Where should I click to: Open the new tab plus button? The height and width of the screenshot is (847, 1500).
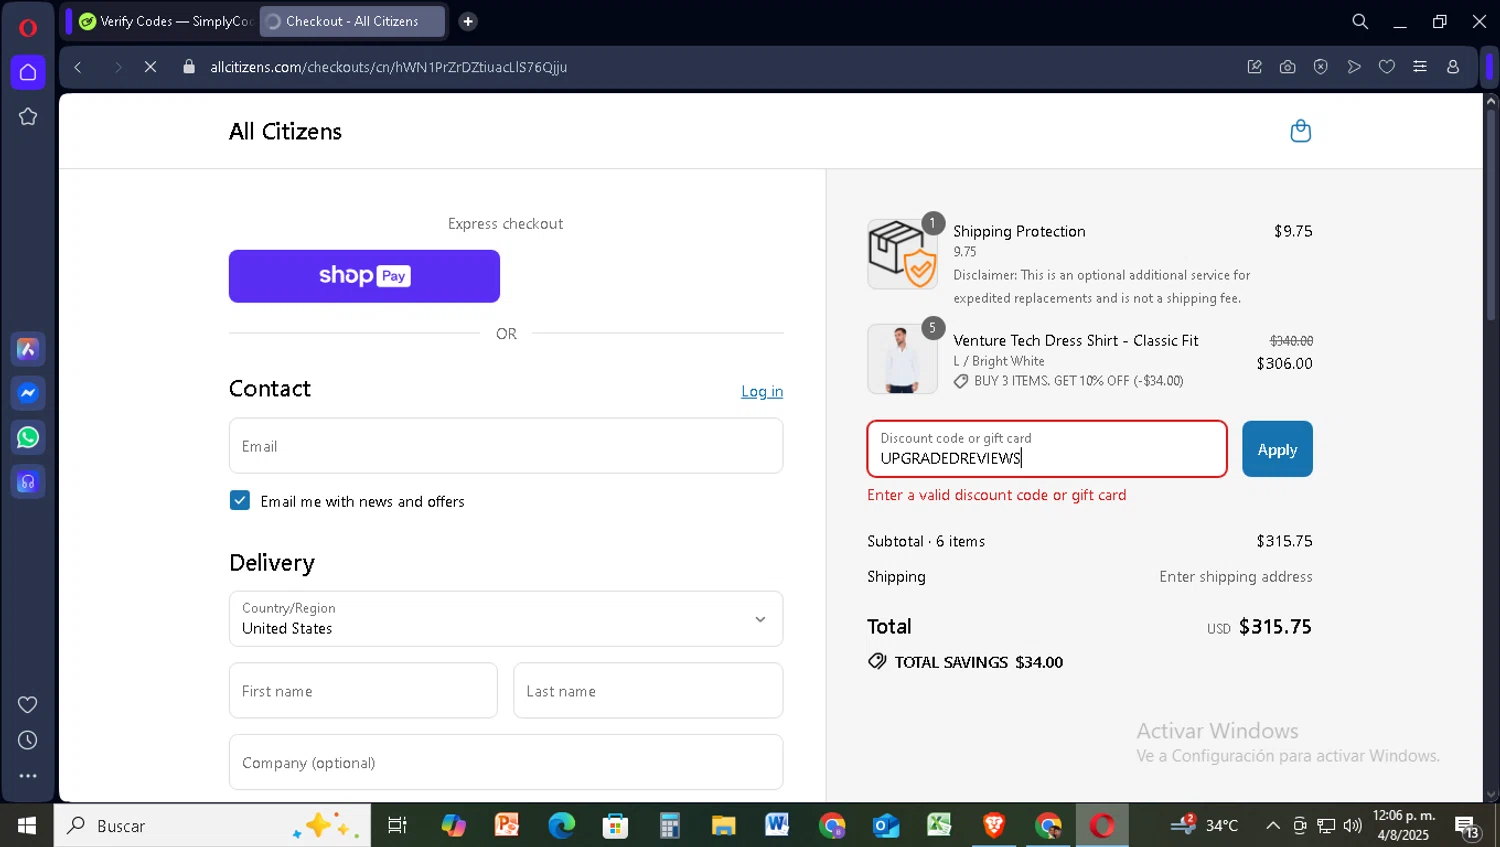(468, 21)
